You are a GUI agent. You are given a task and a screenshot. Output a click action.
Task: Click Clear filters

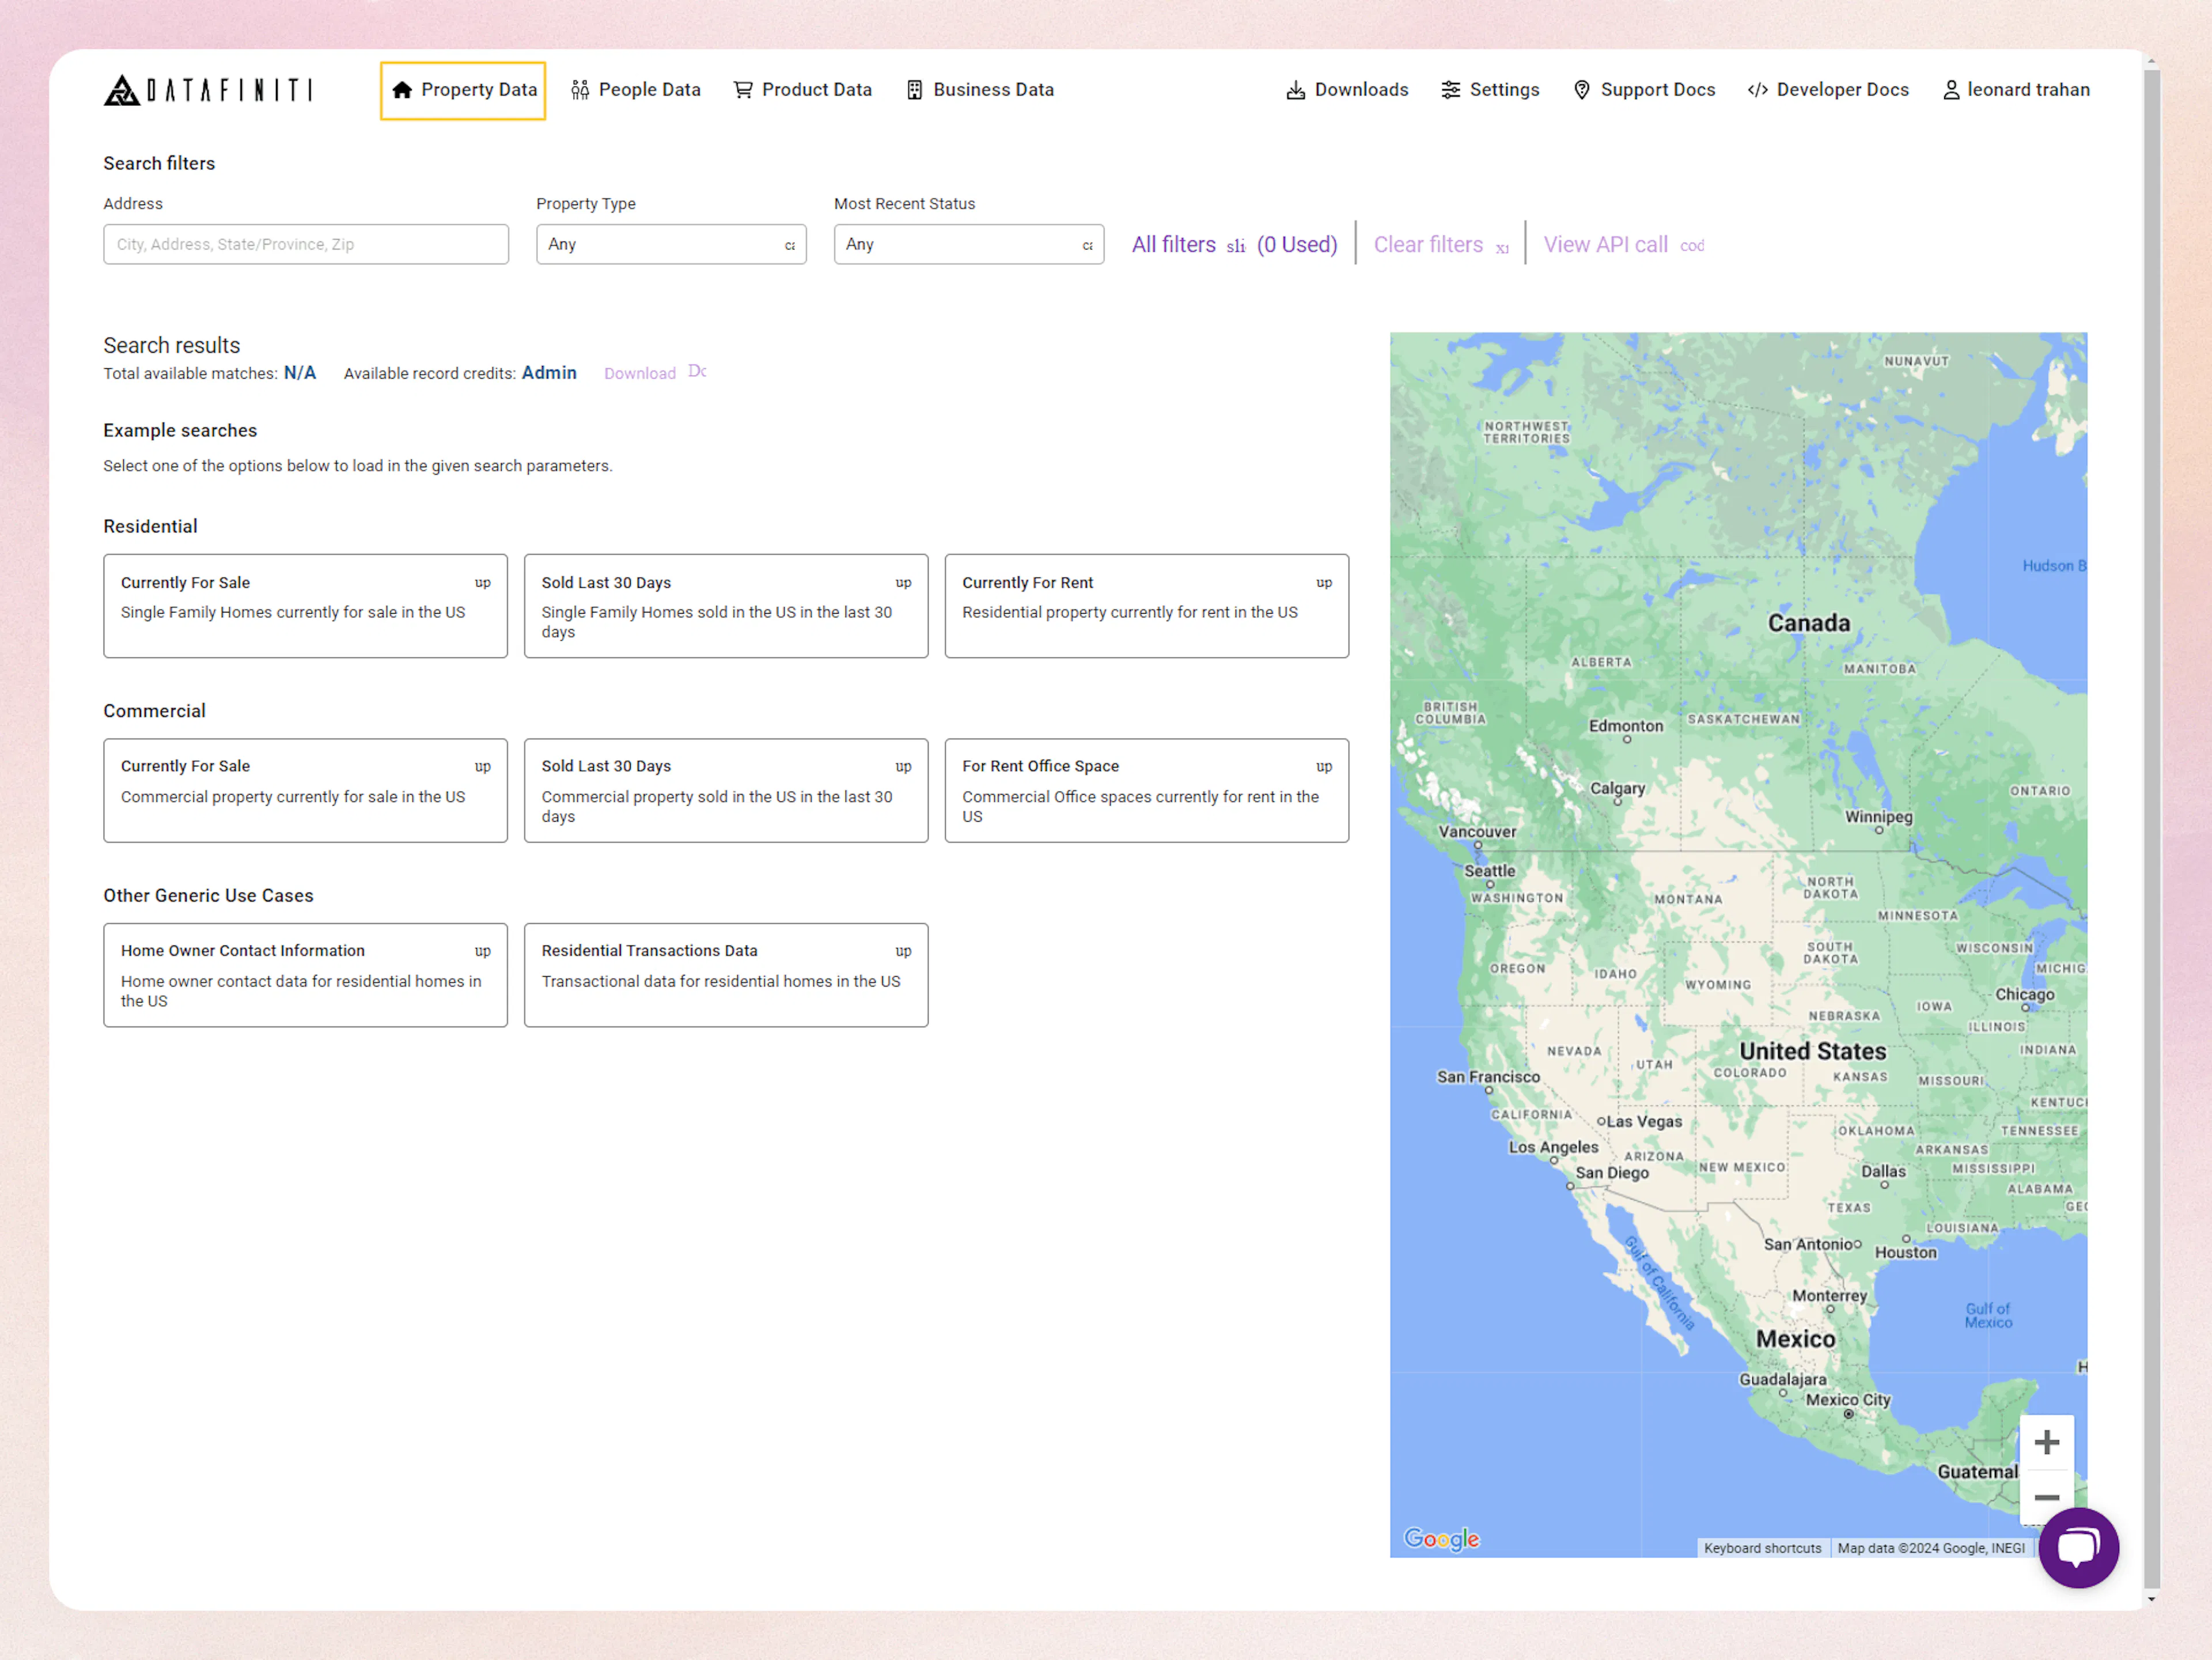pyautogui.click(x=1429, y=244)
